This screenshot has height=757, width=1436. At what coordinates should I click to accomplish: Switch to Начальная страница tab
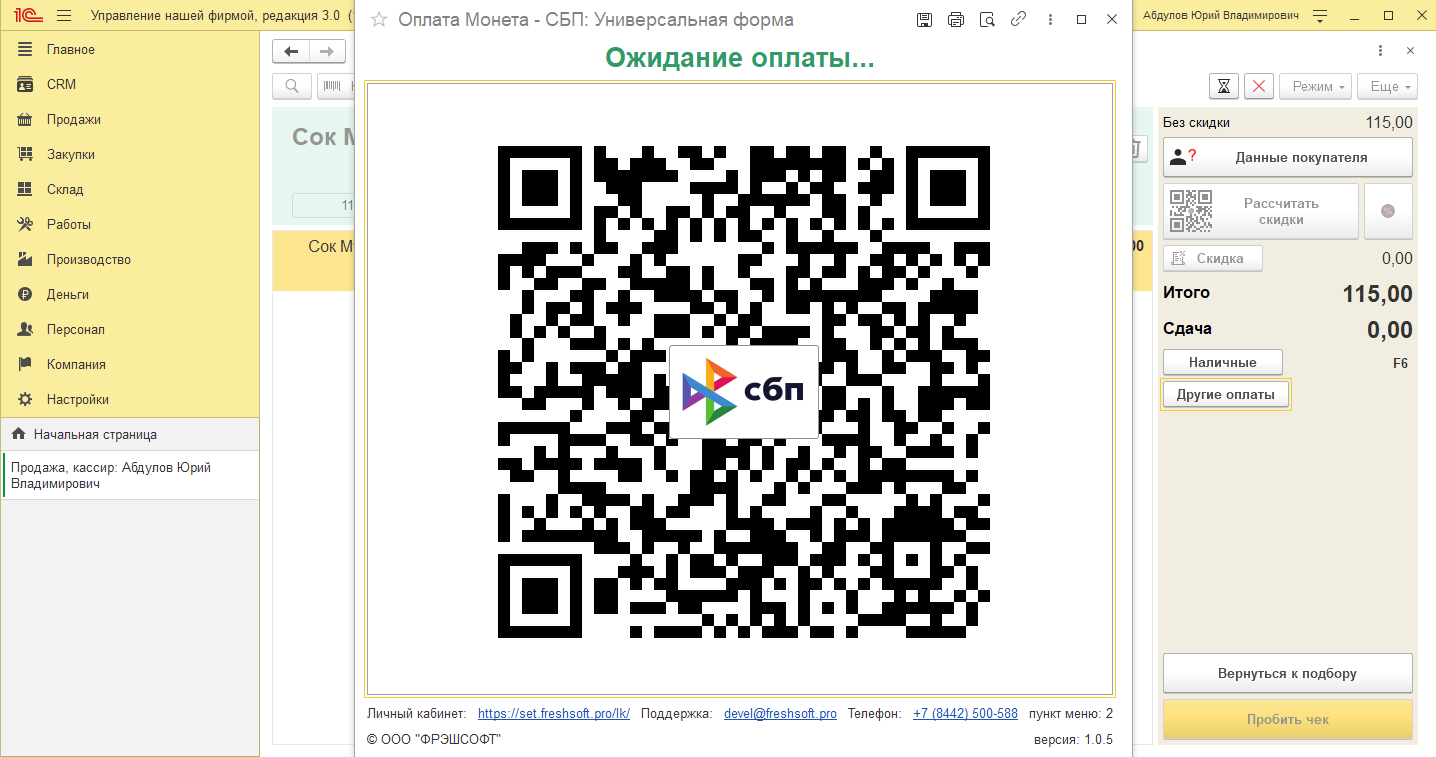(x=130, y=434)
